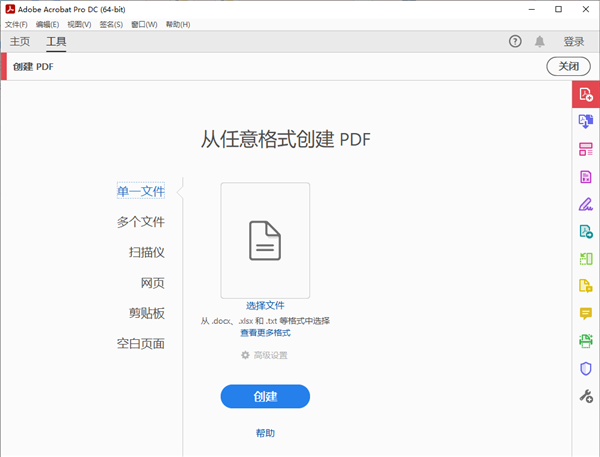Open the green Print Production printer tool

(585, 341)
